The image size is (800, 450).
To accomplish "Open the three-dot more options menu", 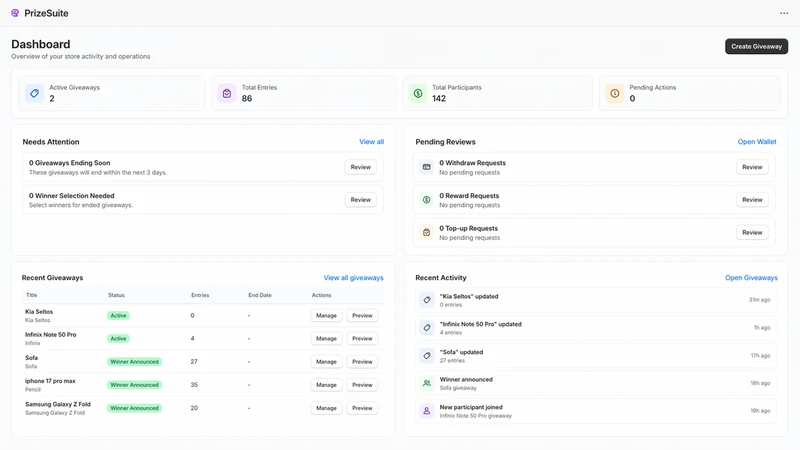I will tap(784, 13).
